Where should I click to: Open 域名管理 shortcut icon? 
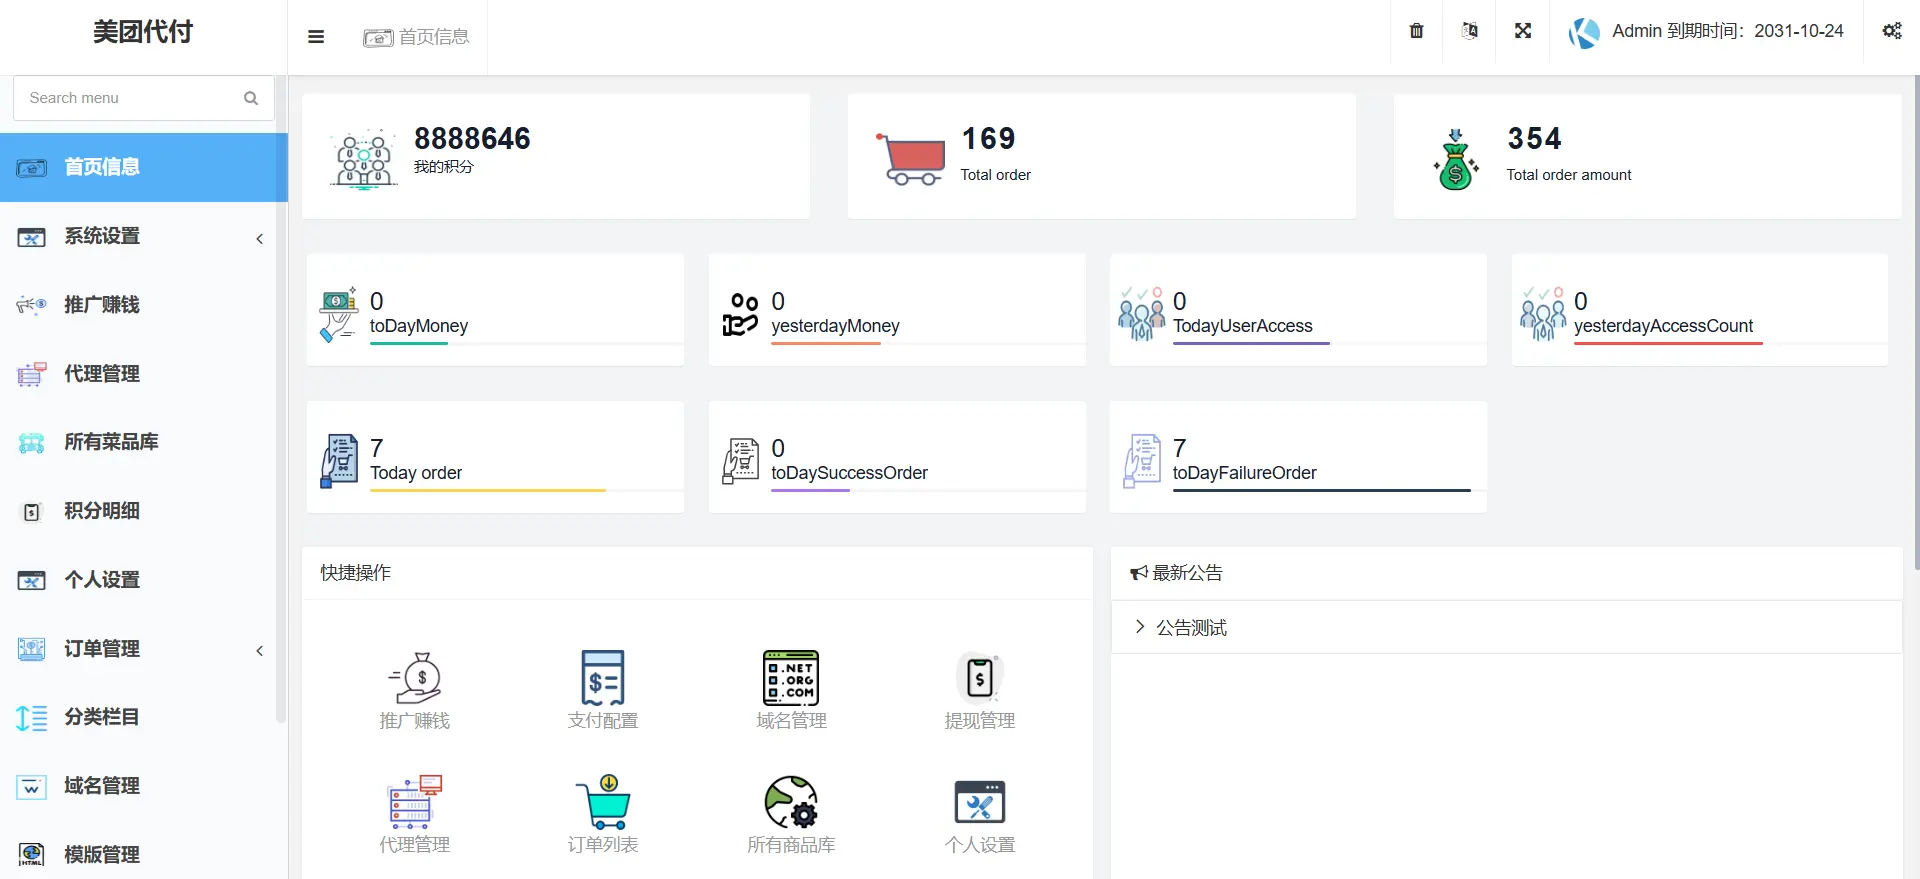pos(791,678)
